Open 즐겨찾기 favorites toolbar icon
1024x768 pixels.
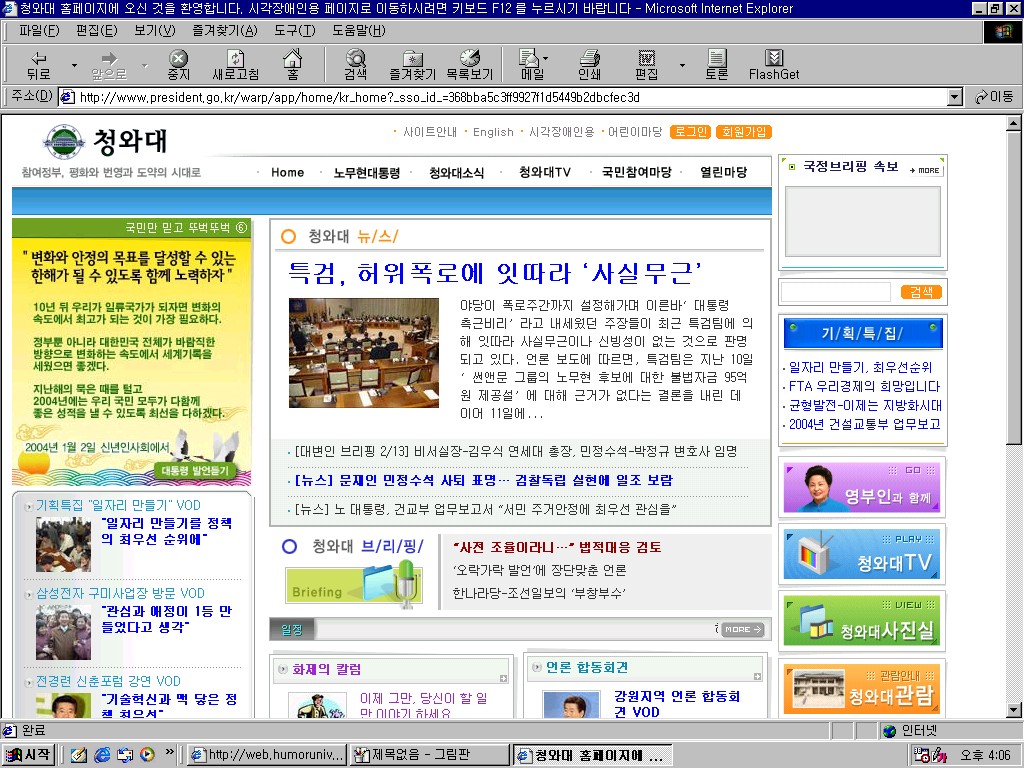(412, 65)
